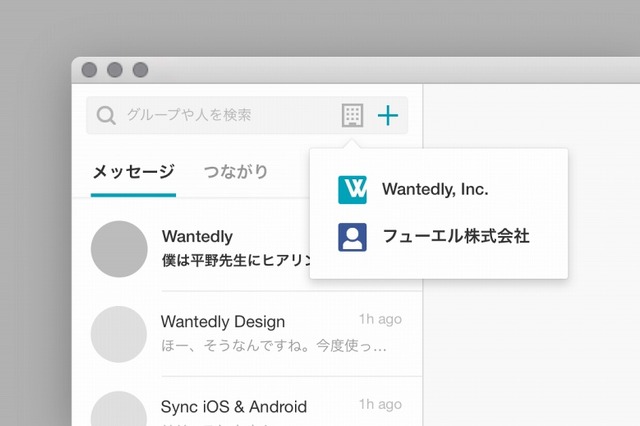Screen dimensions: 640x426
Task: Click the teal plus icon
Action: tap(388, 115)
